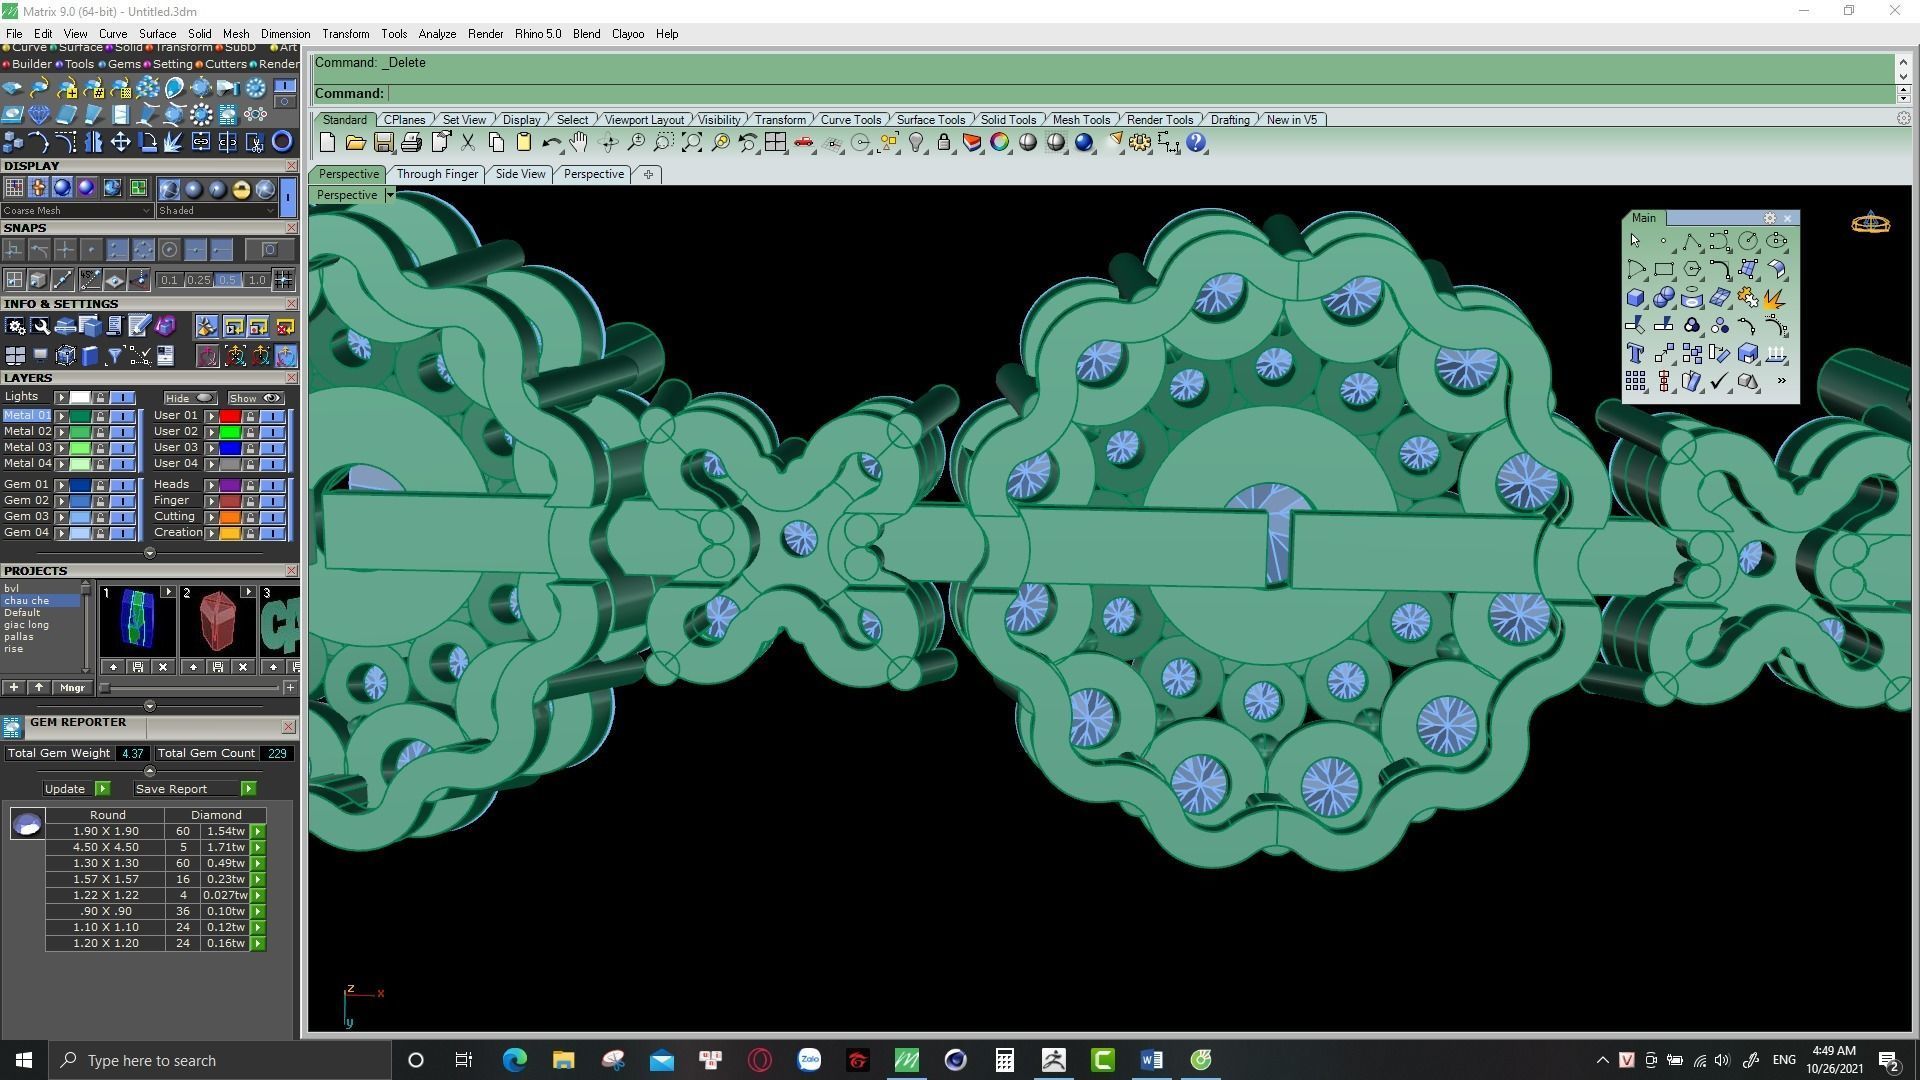The image size is (1920, 1080).
Task: Open the four-viewport layout icon
Action: [x=775, y=143]
